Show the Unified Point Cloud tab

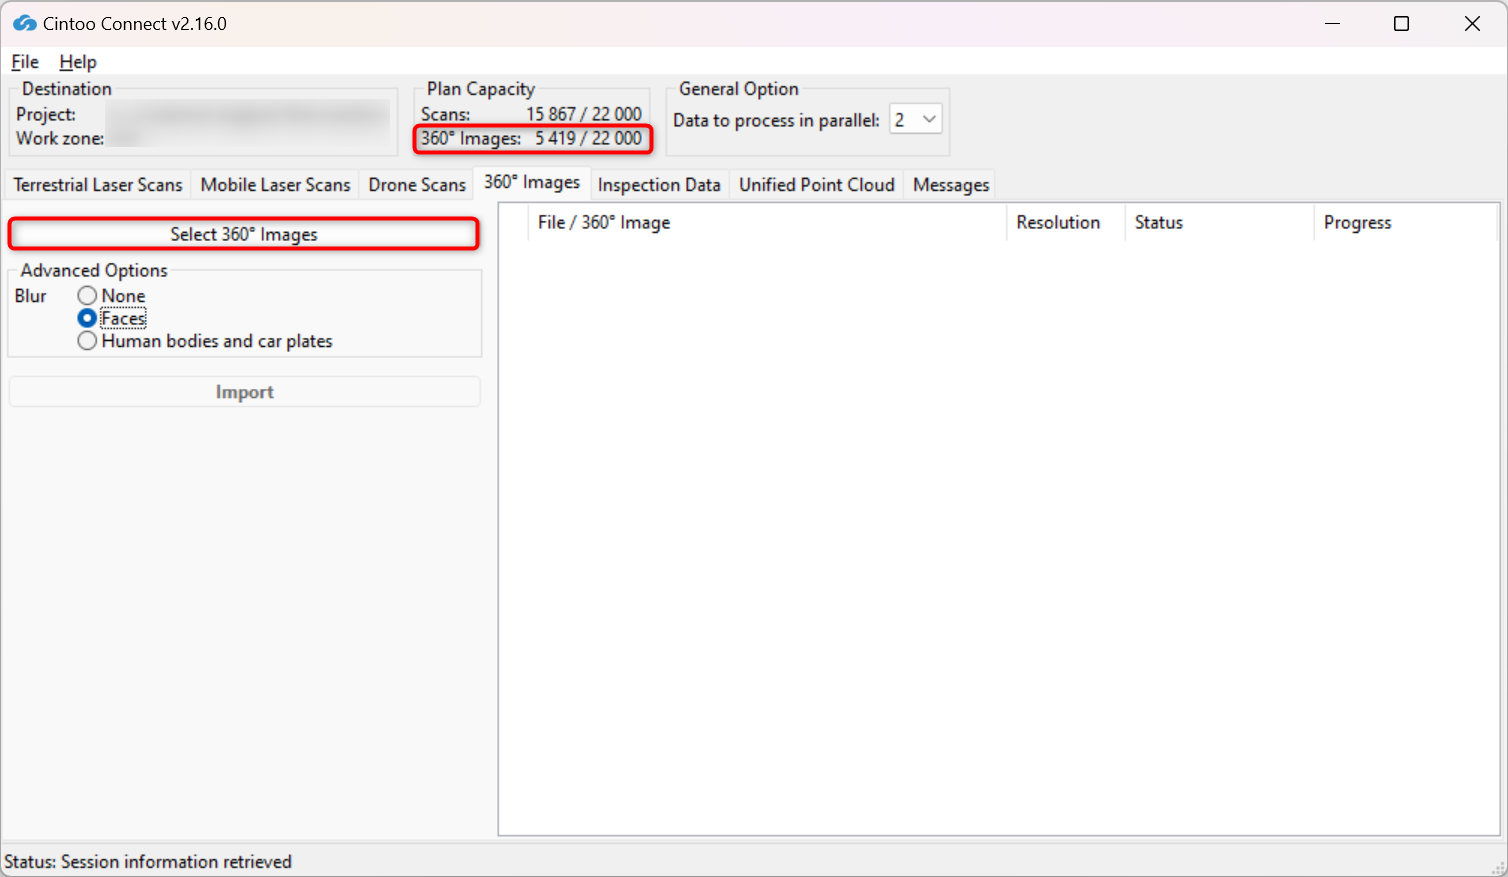817,185
